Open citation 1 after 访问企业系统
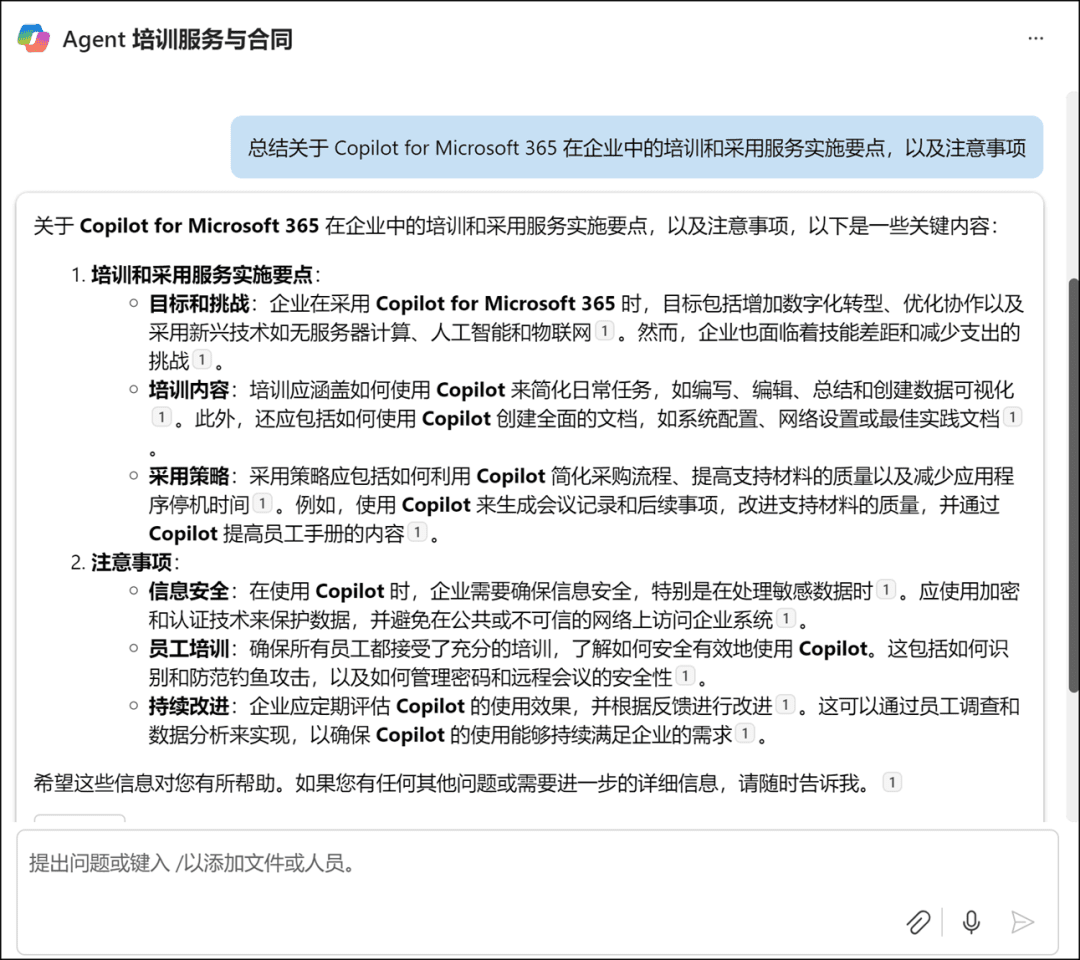 pyautogui.click(x=786, y=618)
